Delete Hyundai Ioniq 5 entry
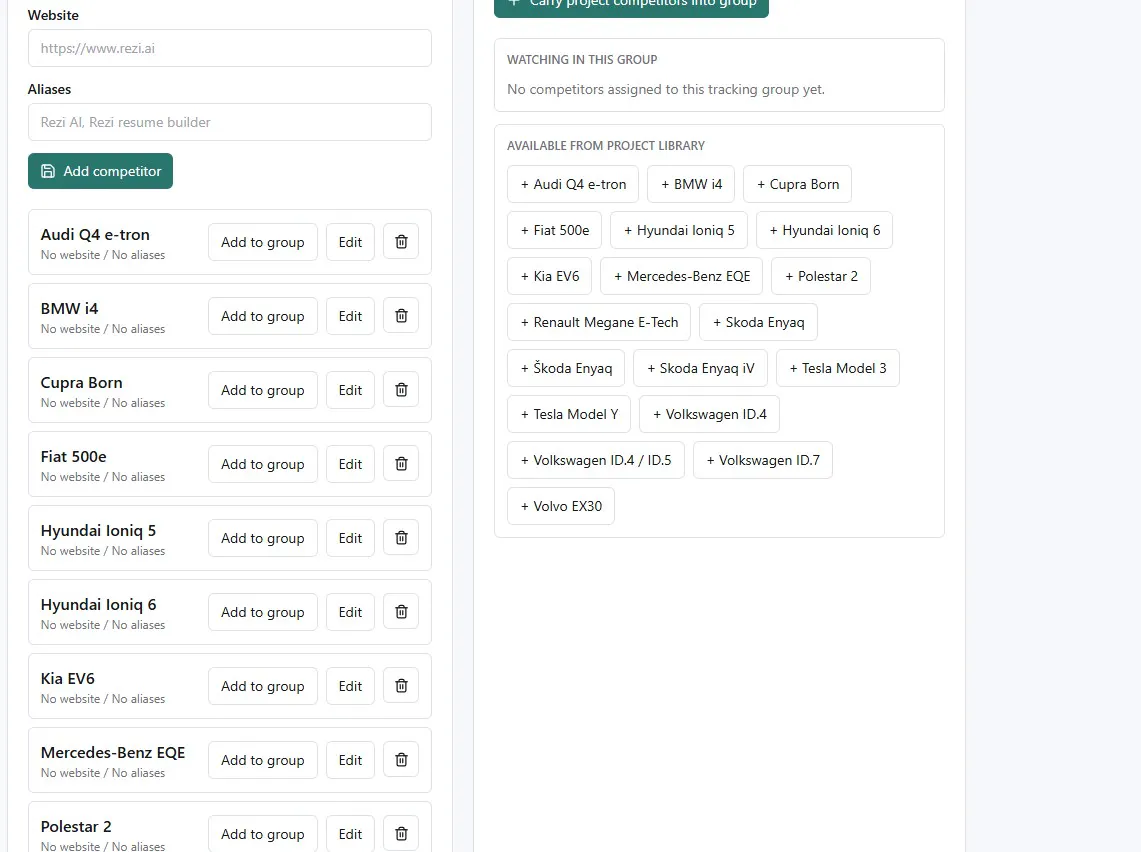 [x=401, y=538]
